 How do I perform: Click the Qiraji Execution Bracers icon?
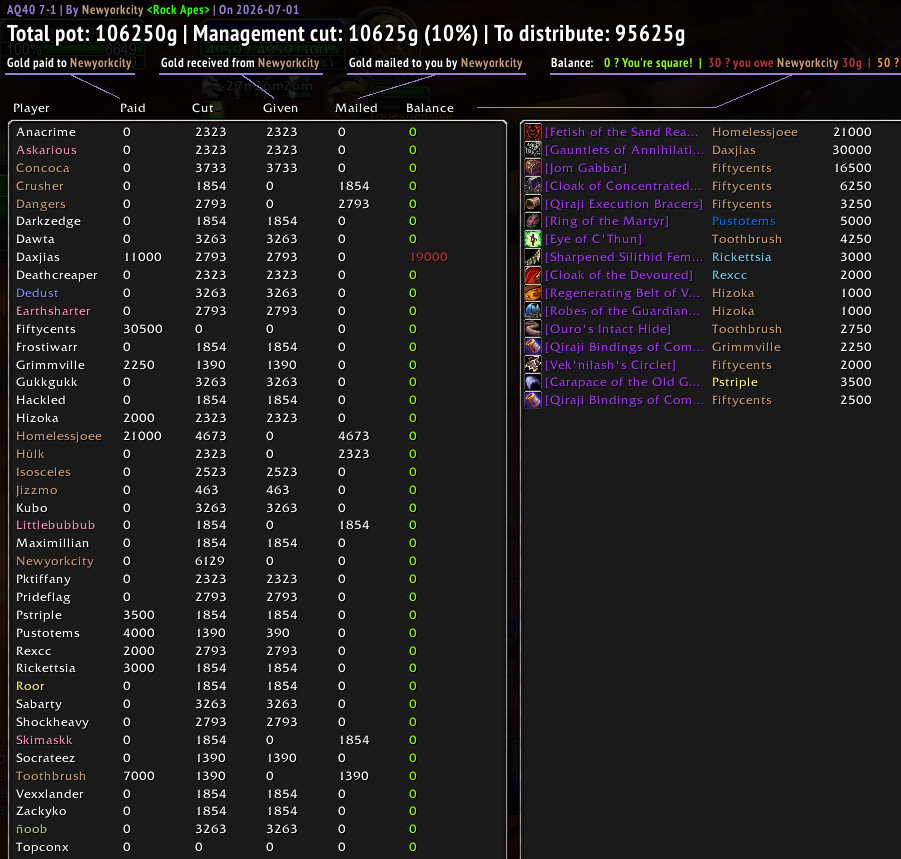coord(533,203)
